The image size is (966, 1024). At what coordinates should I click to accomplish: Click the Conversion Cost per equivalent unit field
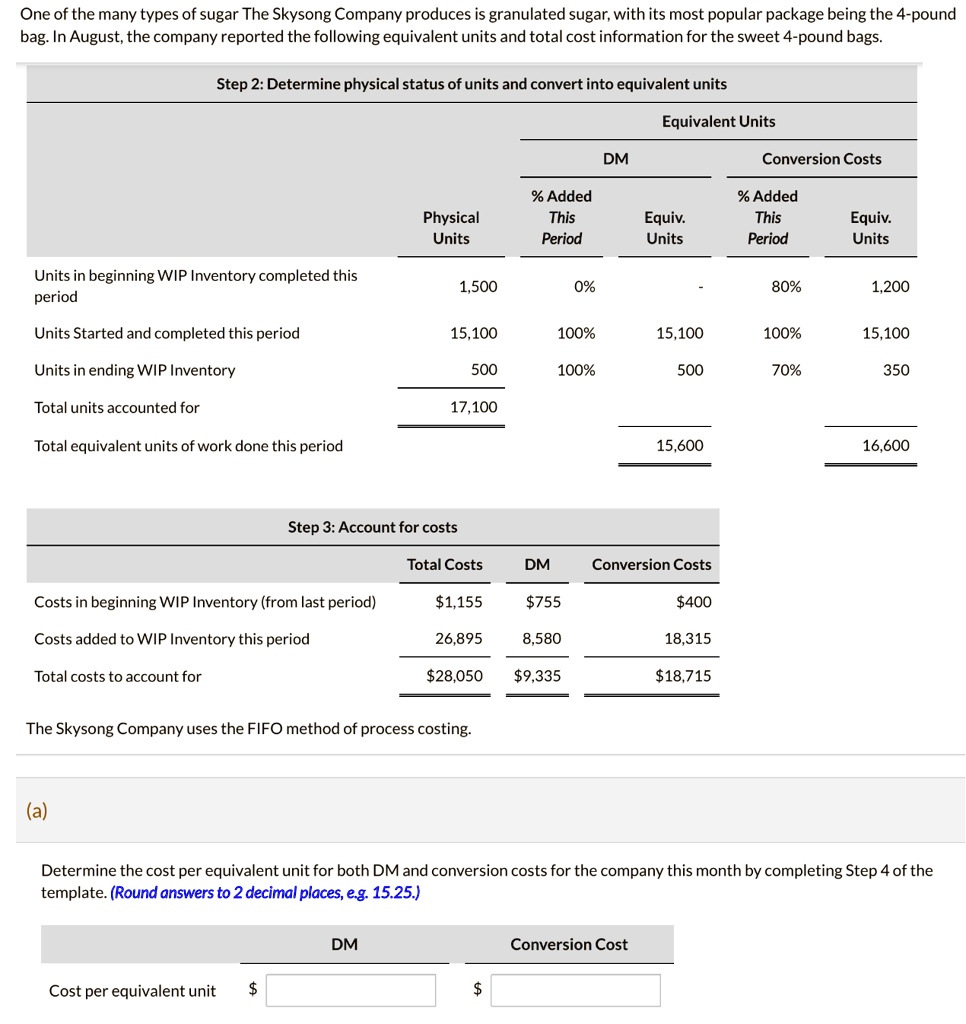(x=574, y=990)
